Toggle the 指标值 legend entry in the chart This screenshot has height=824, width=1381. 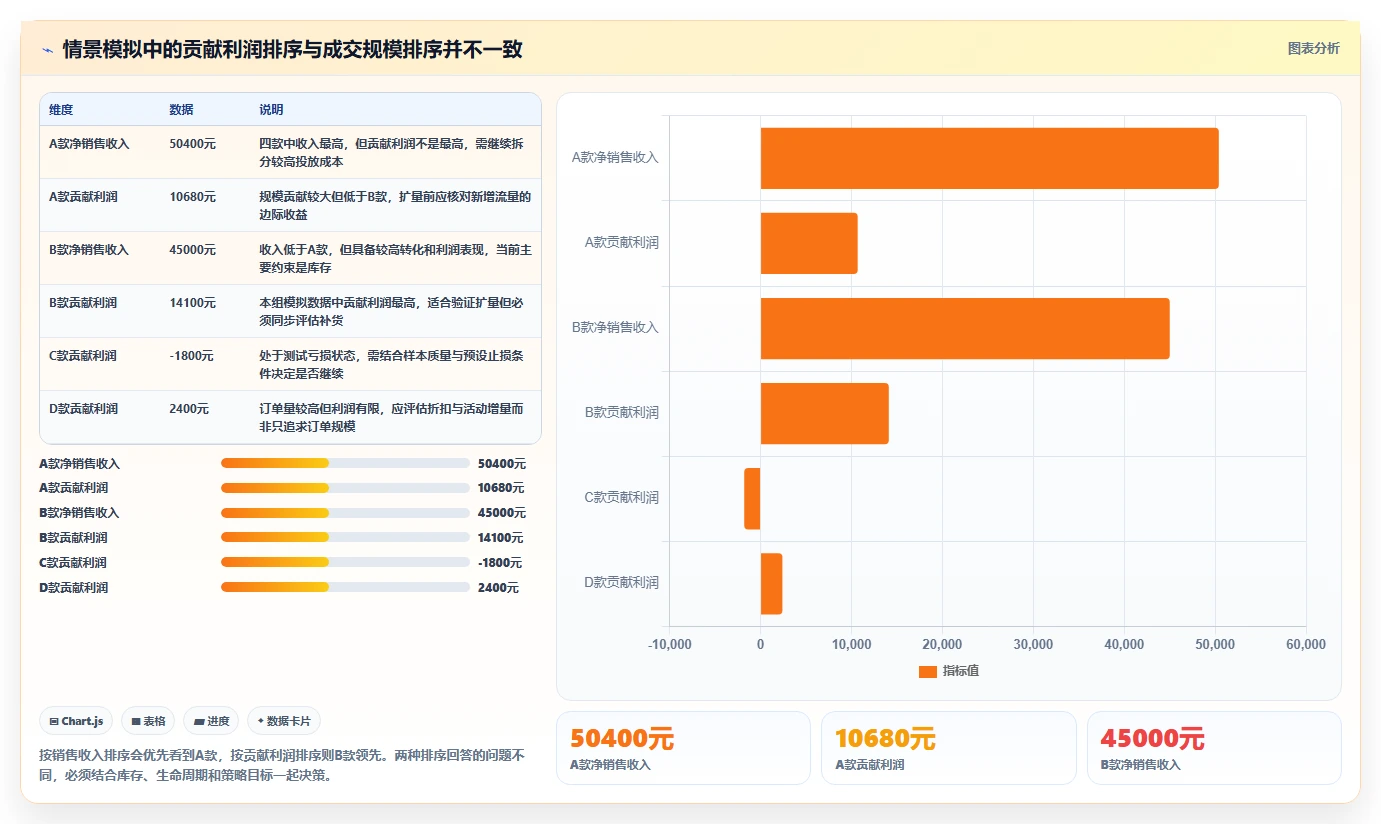(x=949, y=671)
